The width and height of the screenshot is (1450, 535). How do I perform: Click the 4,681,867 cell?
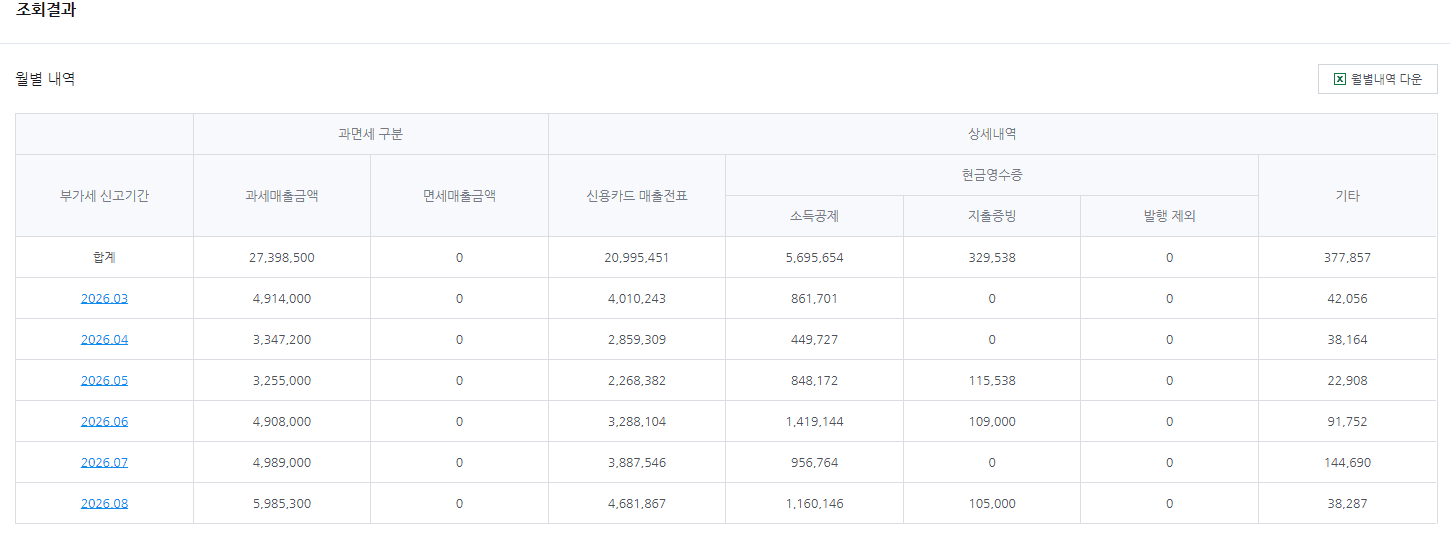(637, 503)
